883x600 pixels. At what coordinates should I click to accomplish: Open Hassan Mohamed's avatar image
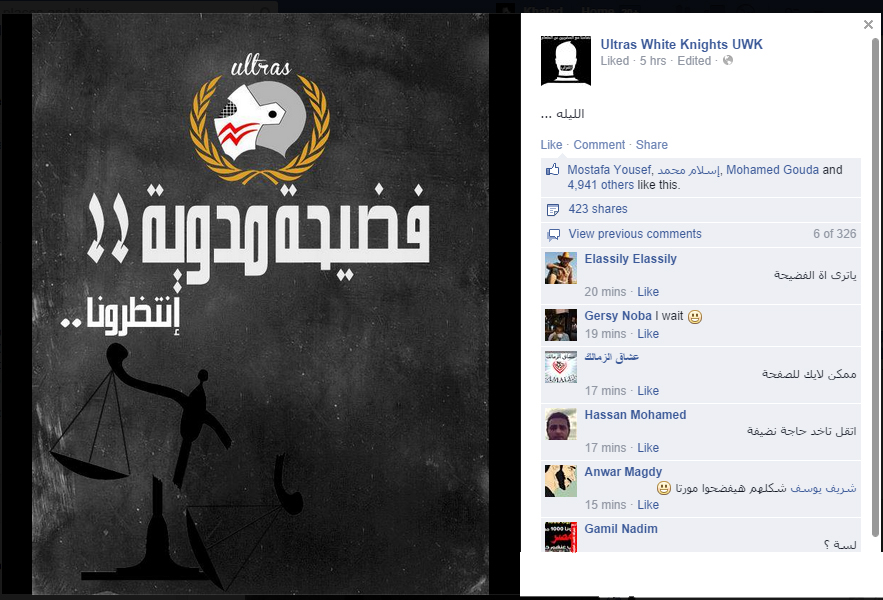[x=561, y=424]
